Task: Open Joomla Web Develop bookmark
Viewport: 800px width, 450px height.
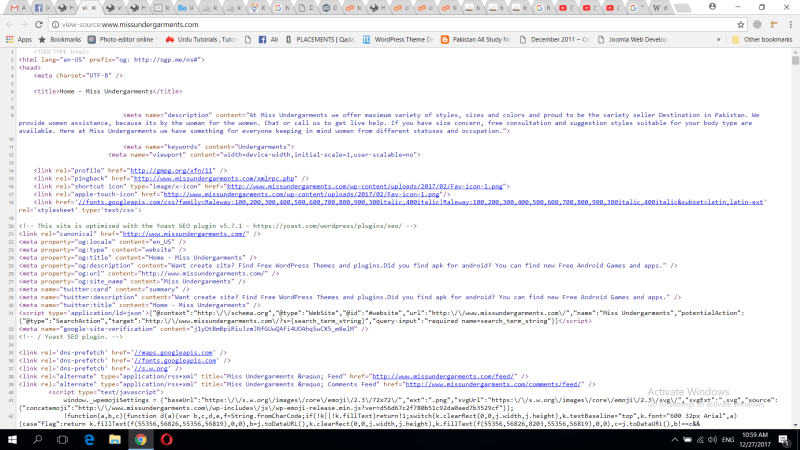Action: tap(633, 39)
